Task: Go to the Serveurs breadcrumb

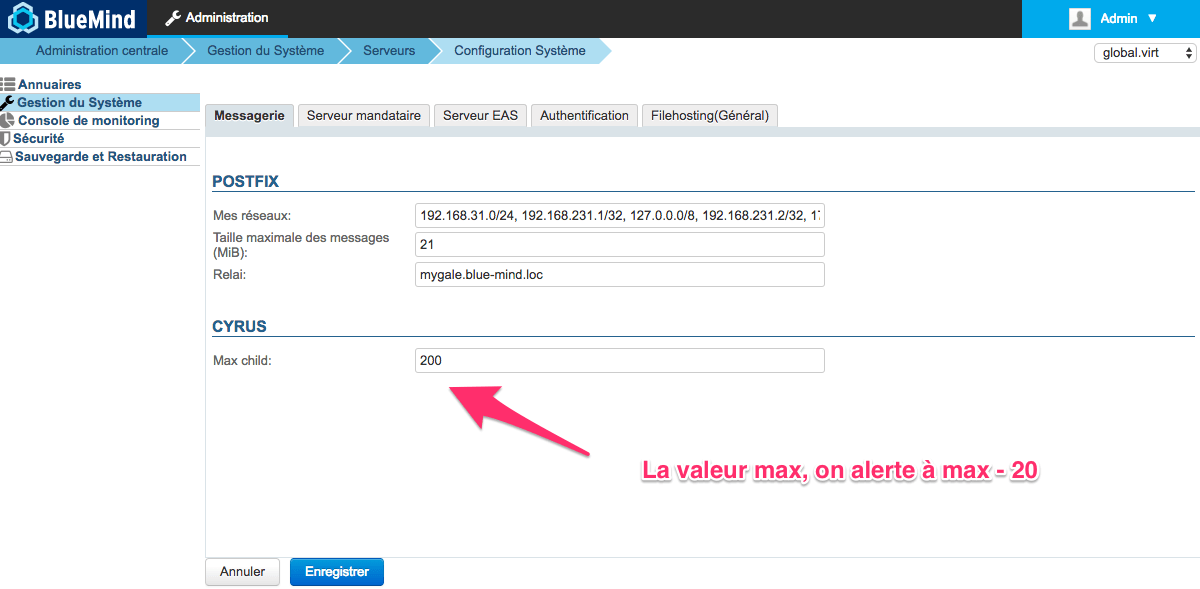Action: coord(389,51)
